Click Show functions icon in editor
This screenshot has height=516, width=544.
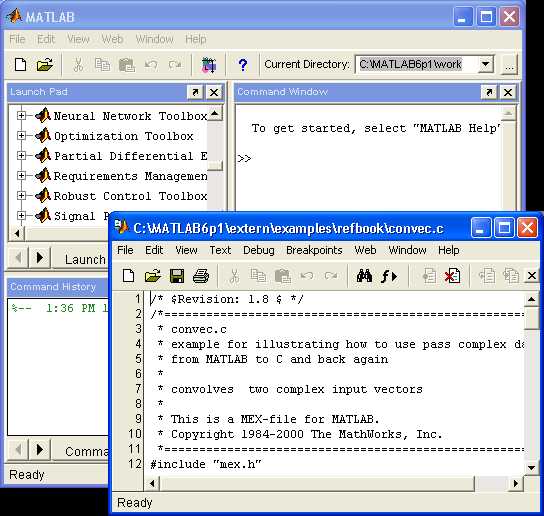coord(389,277)
